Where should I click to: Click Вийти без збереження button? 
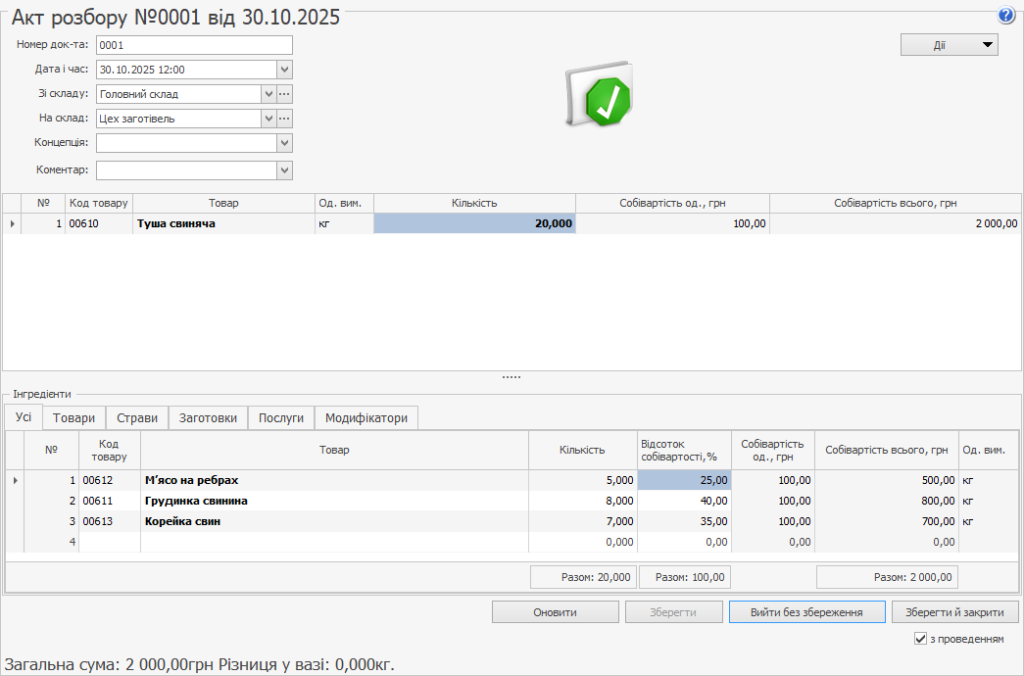coord(807,612)
